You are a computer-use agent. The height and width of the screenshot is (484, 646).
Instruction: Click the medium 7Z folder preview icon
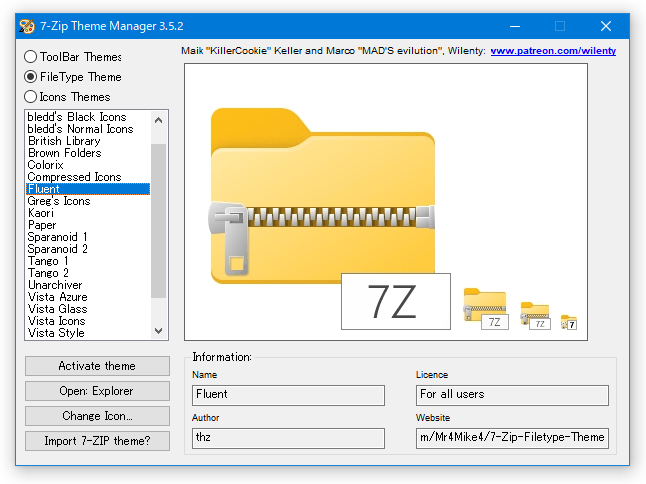486,309
